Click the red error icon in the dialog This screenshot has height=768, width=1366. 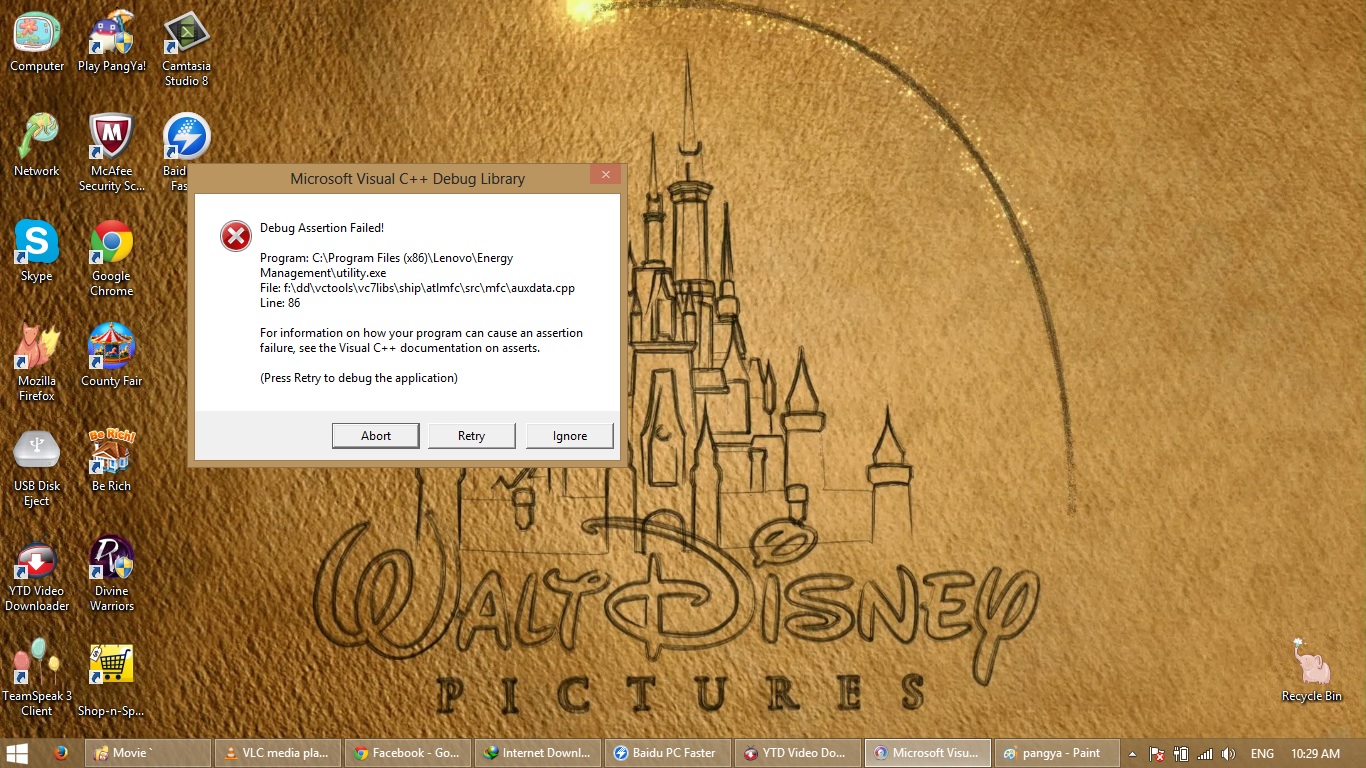(236, 236)
